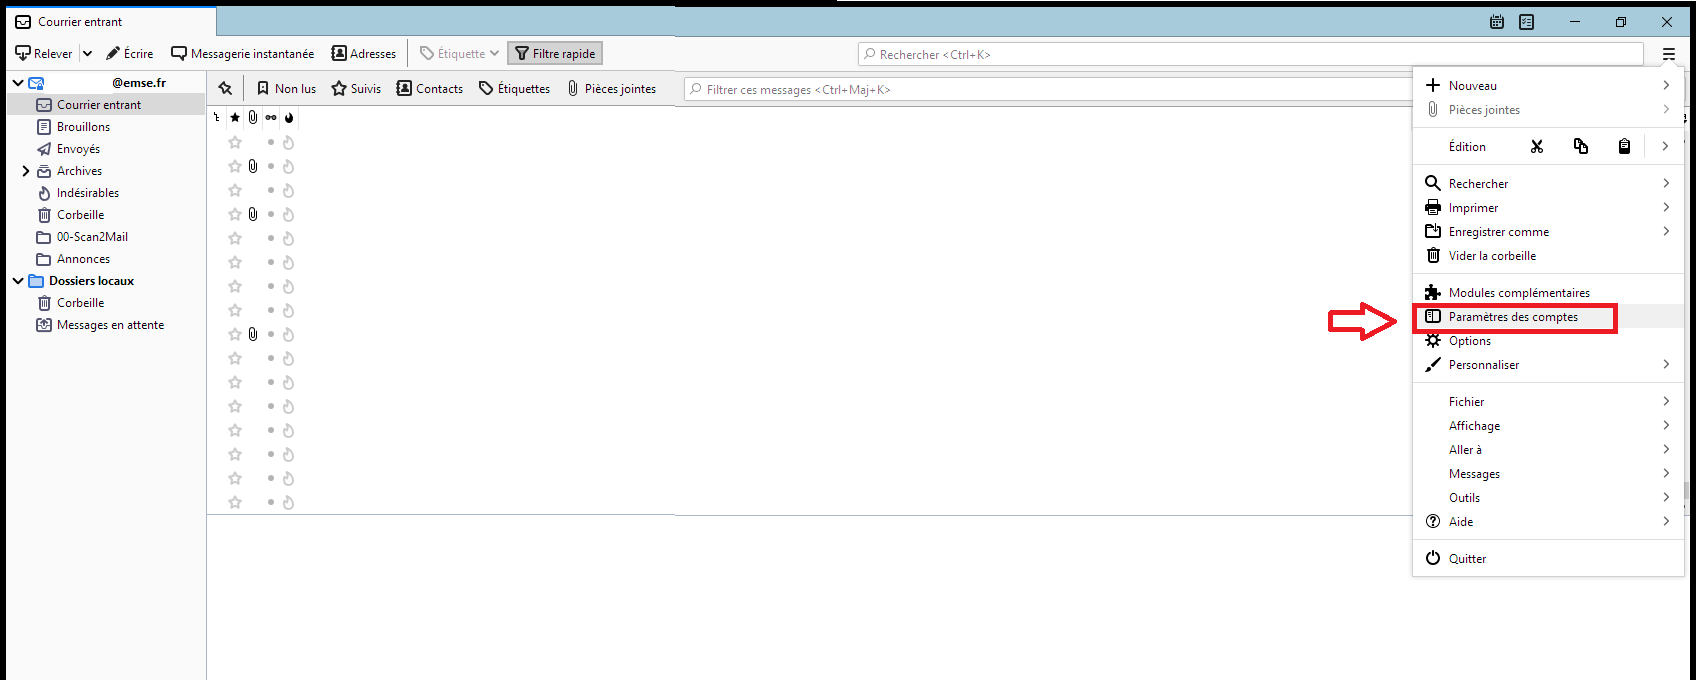Toggle the Filtre rapide button
Screen dimensions: 1696x680
tap(555, 54)
